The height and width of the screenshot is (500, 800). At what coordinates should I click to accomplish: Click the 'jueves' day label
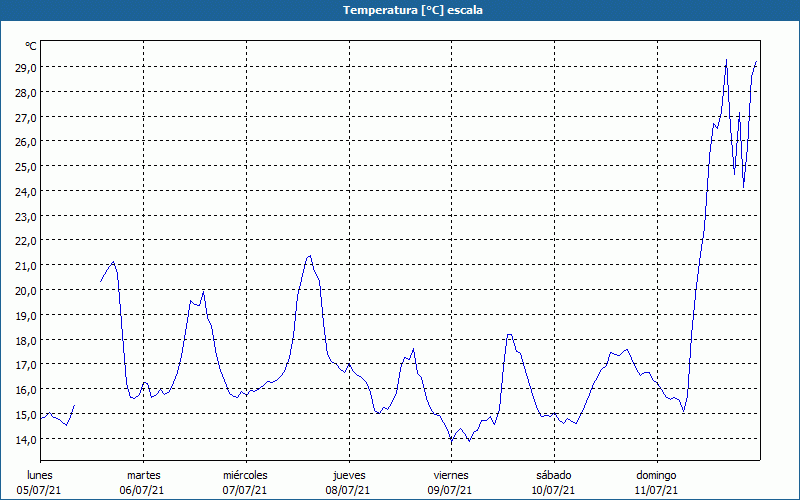349,475
